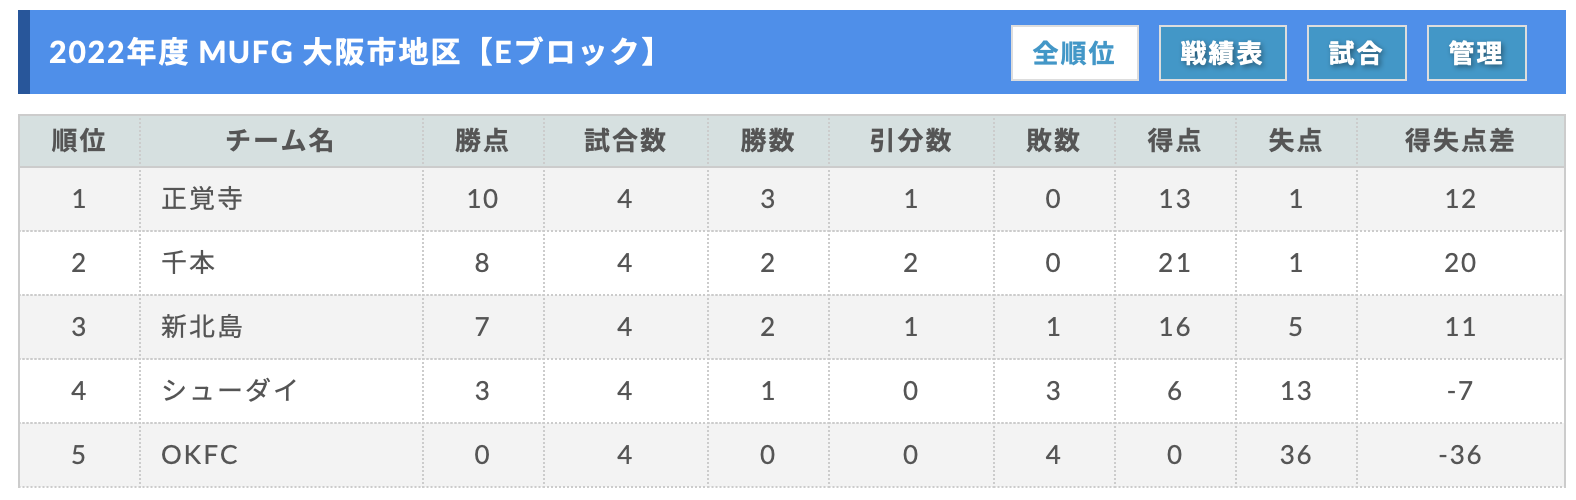The width and height of the screenshot is (1576, 500).
Task: Click the チーム名 column header
Action: point(281,141)
